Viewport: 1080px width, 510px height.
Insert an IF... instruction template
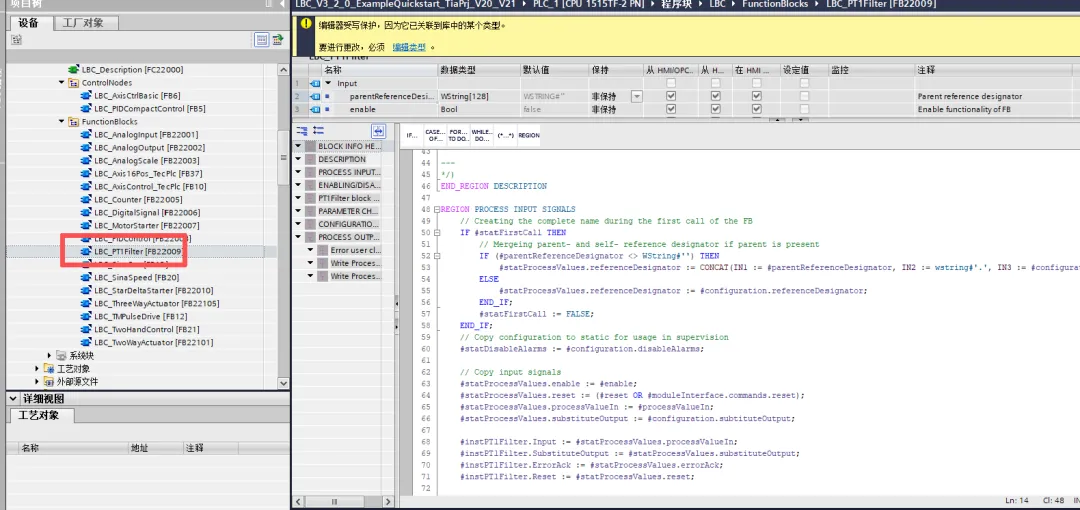pyautogui.click(x=412, y=135)
